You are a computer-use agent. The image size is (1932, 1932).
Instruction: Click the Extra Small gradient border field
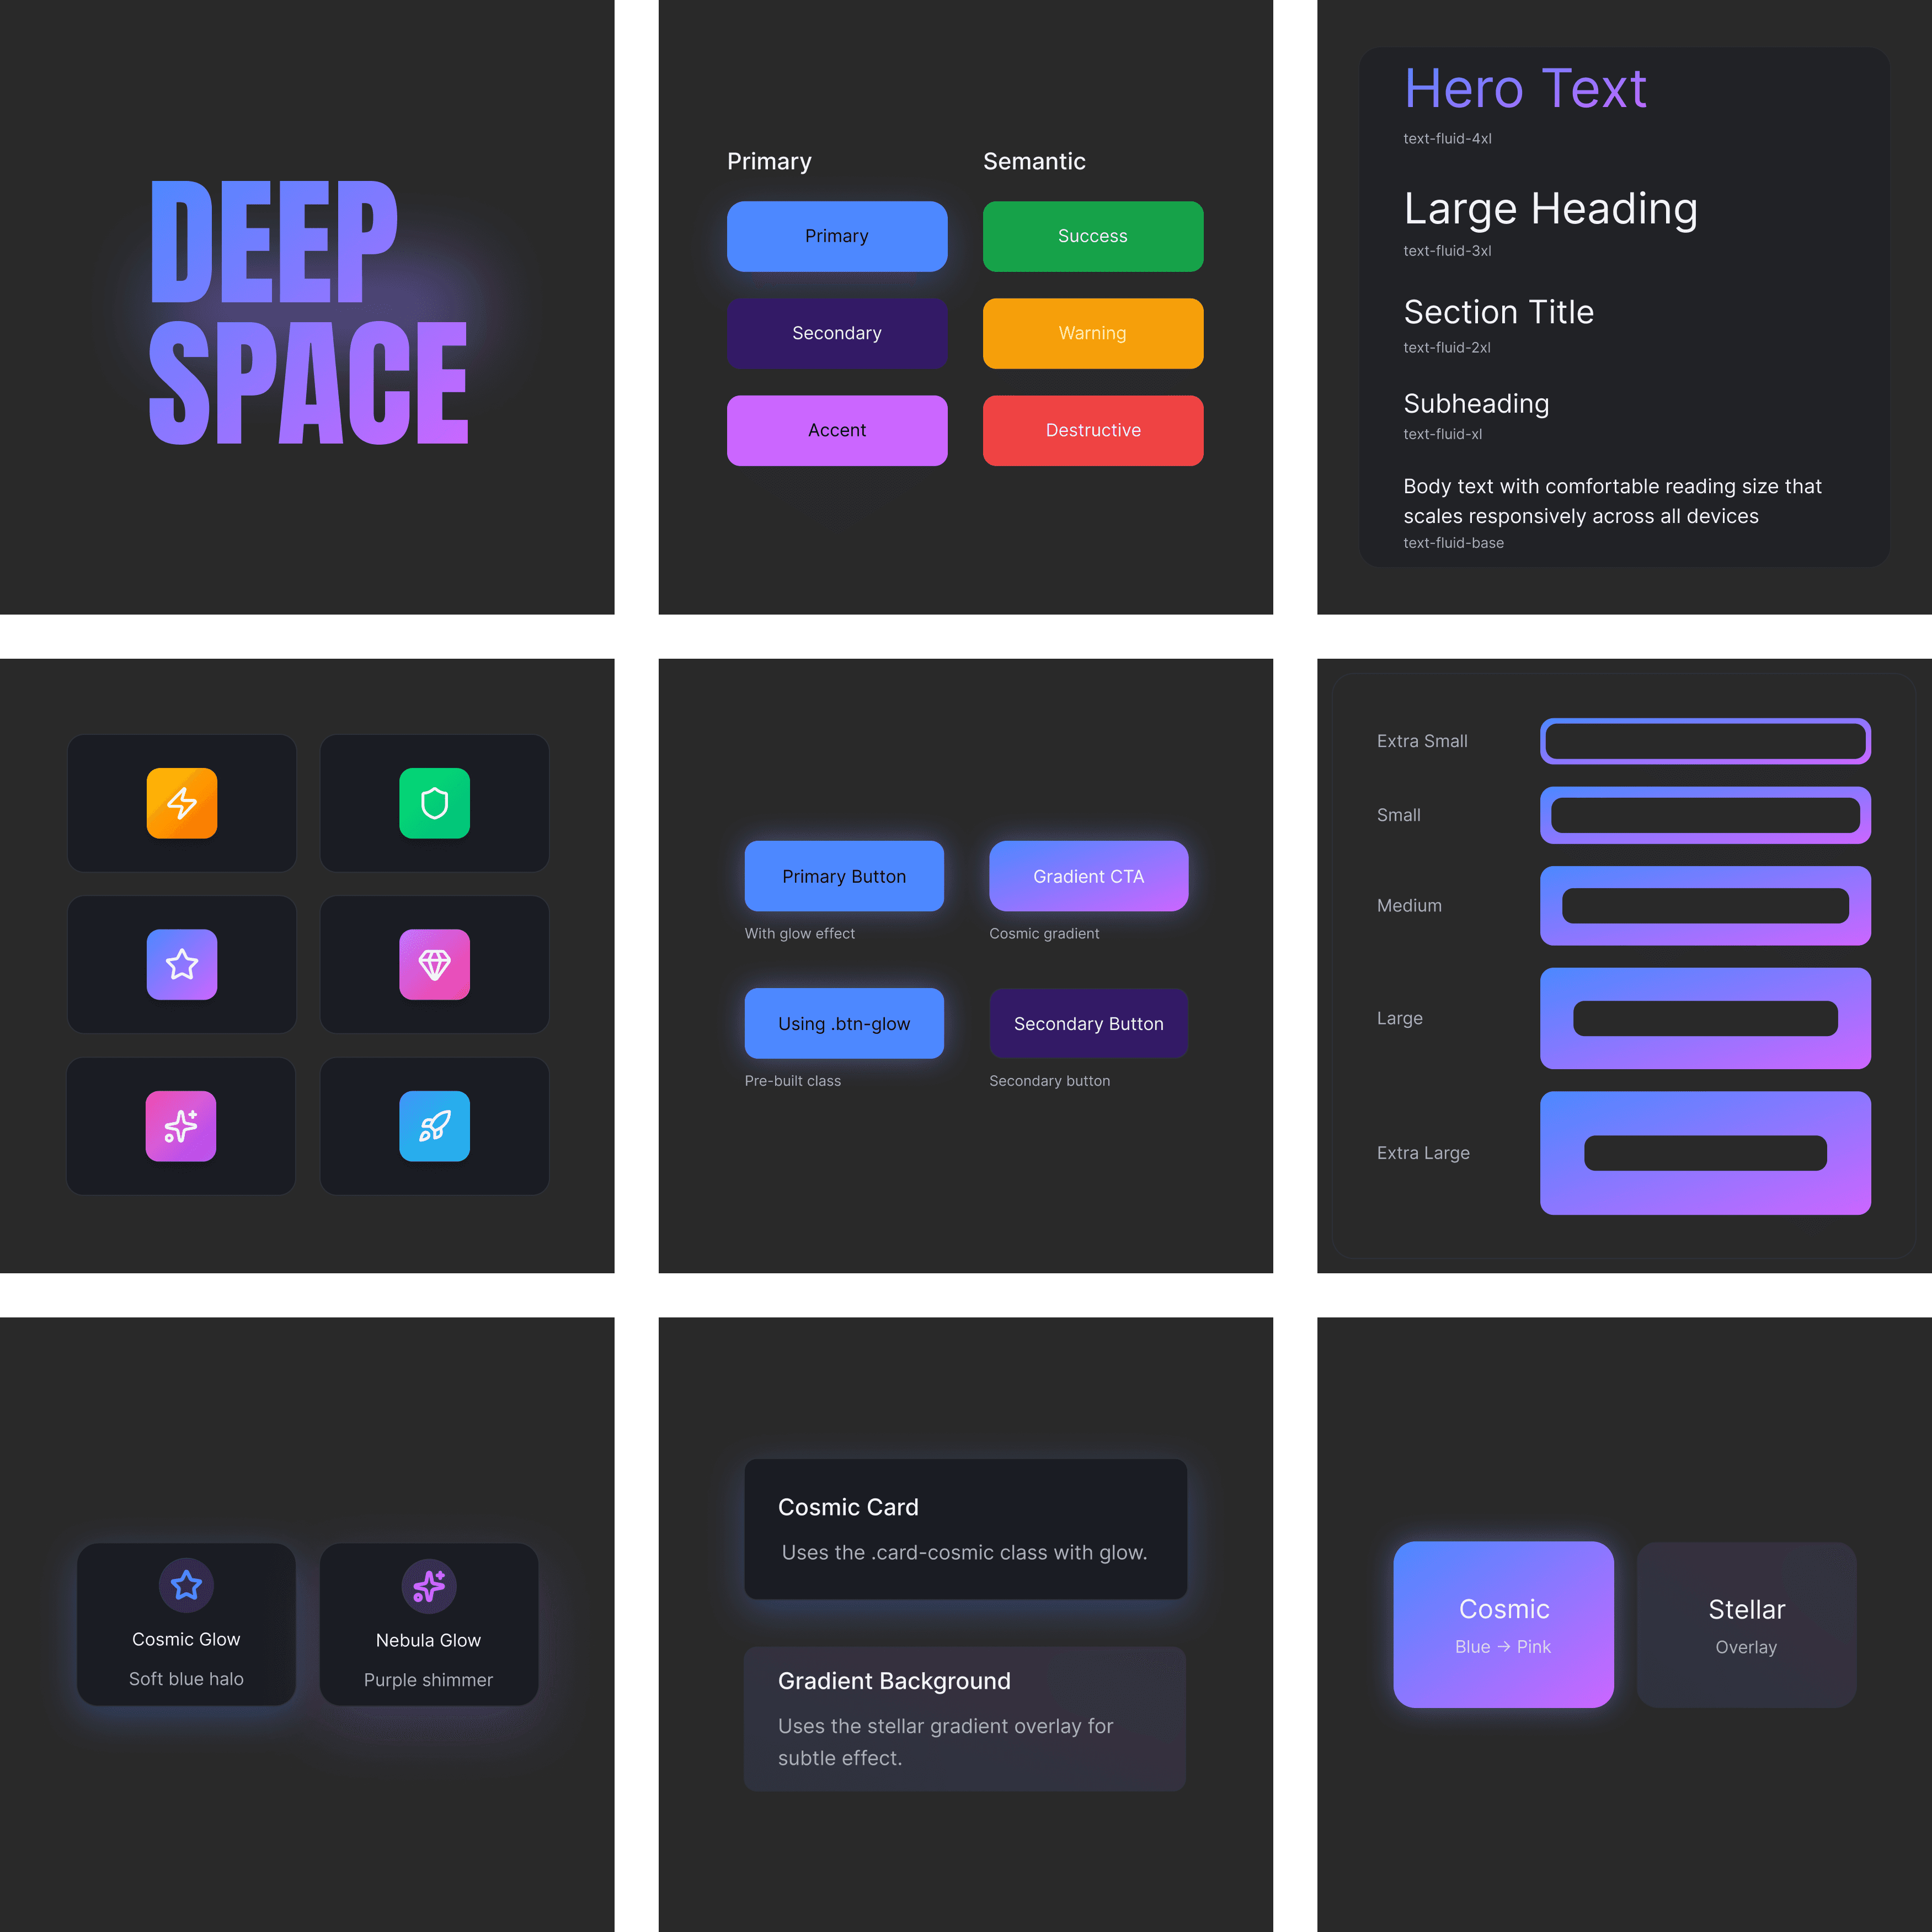(x=1704, y=741)
